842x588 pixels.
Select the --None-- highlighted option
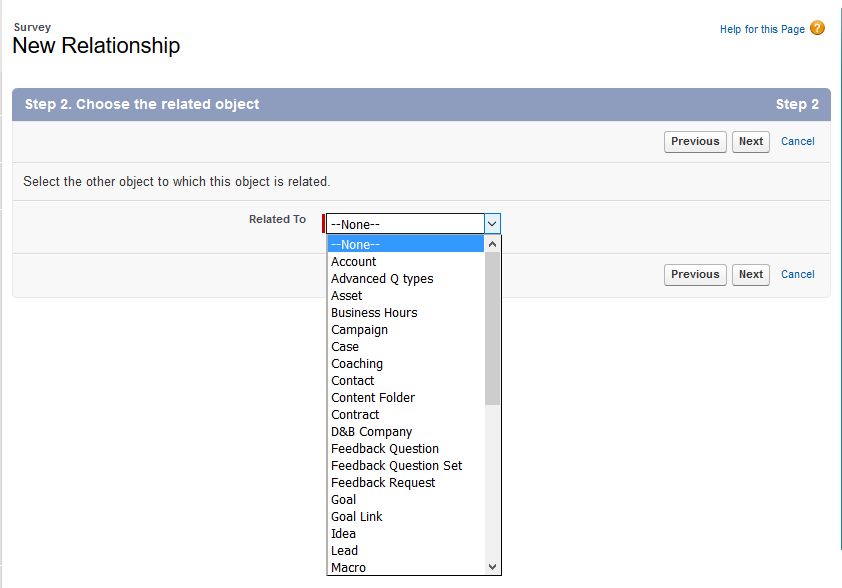(x=355, y=245)
